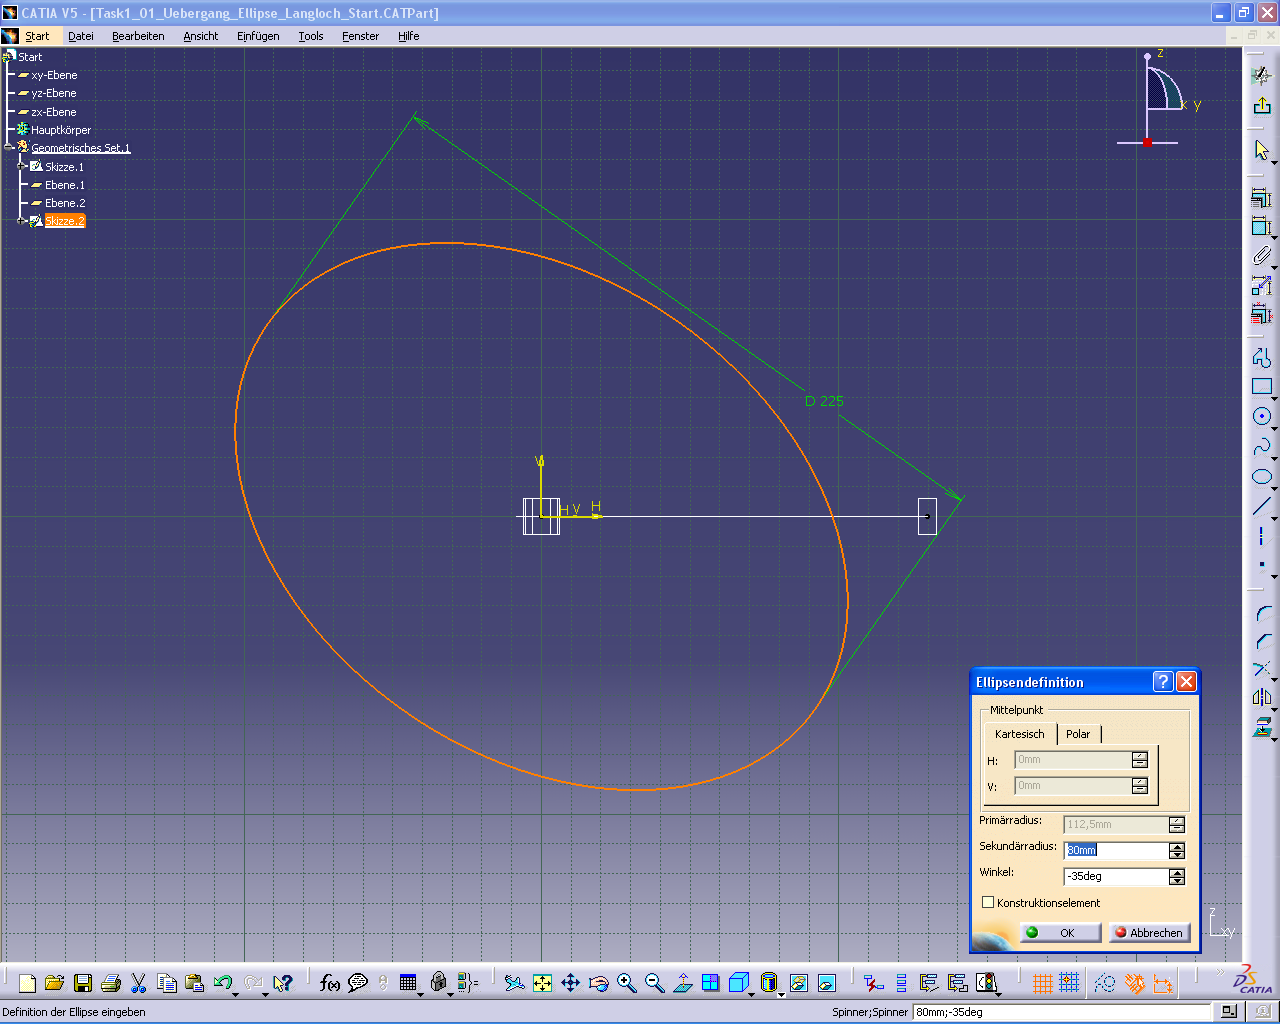
Task: Click the Paste clipboard icon
Action: [x=195, y=983]
